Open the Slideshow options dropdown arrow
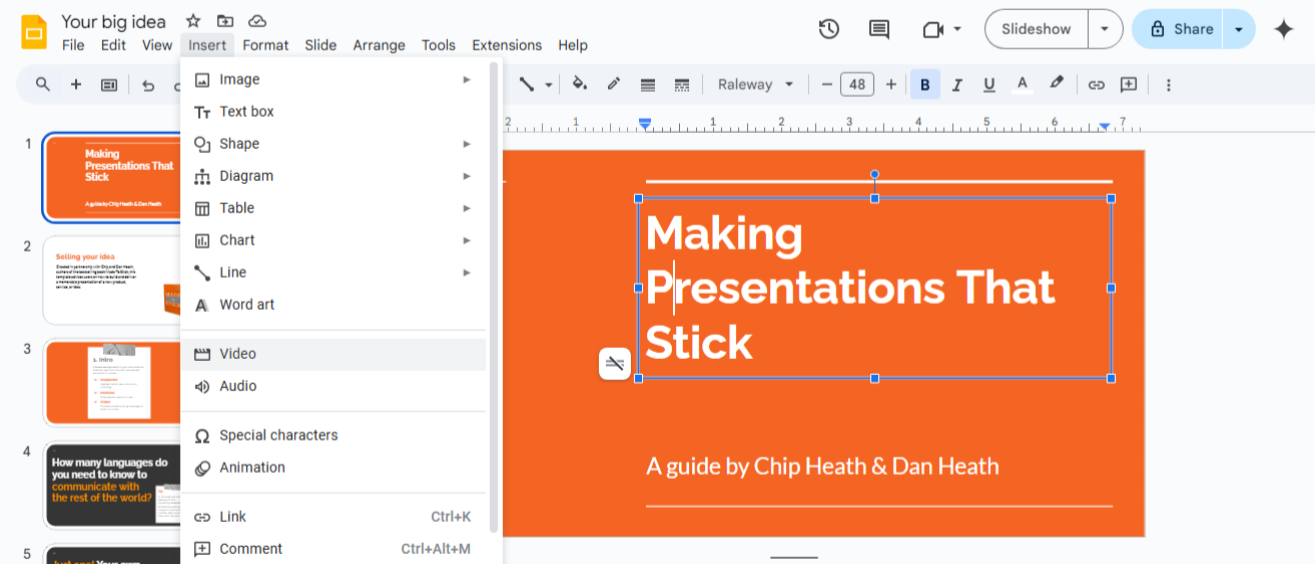Screen dimensions: 1315x564 (x=1105, y=29)
